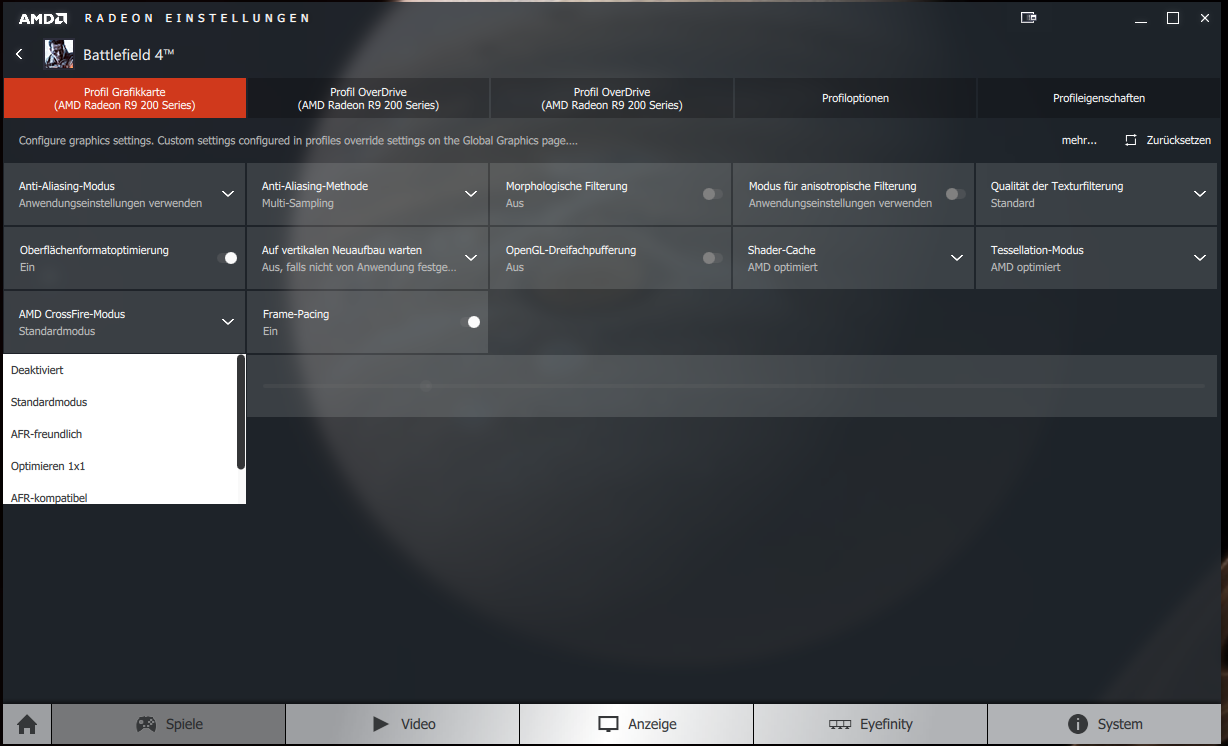Screen dimensions: 1228x746
Task: Toggle Modus für anisotropische Filterung switch
Action: tap(956, 194)
